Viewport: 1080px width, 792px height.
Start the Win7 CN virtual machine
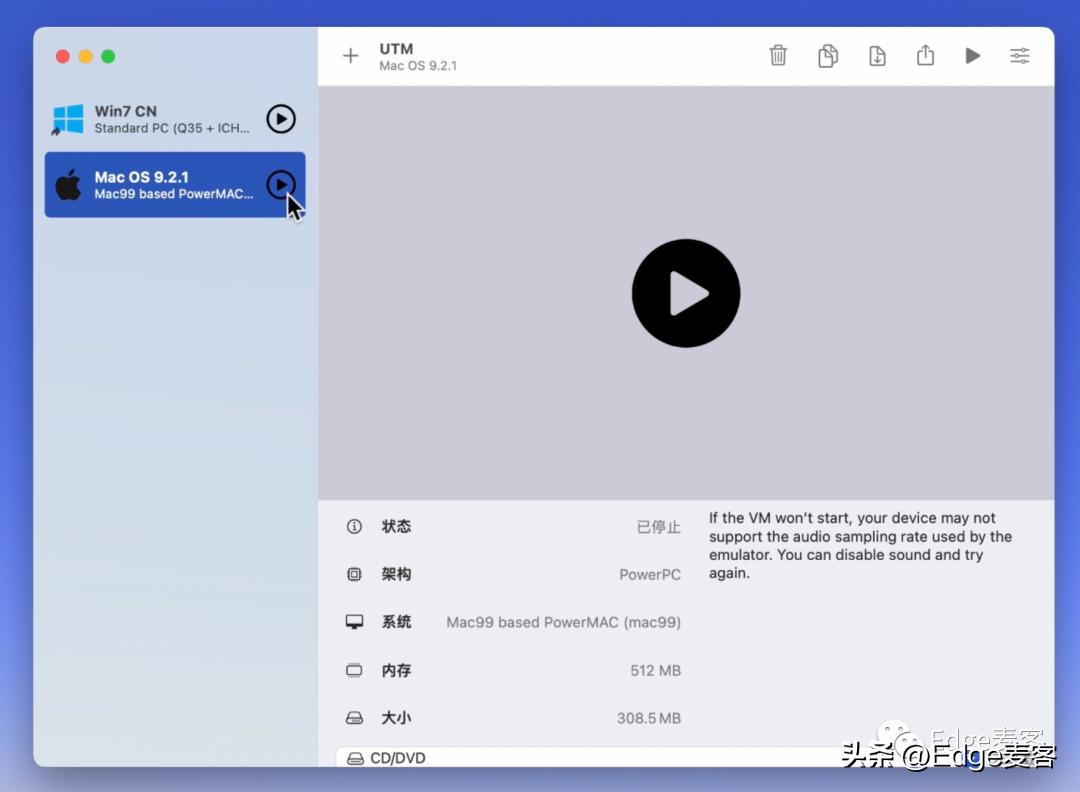[x=281, y=118]
